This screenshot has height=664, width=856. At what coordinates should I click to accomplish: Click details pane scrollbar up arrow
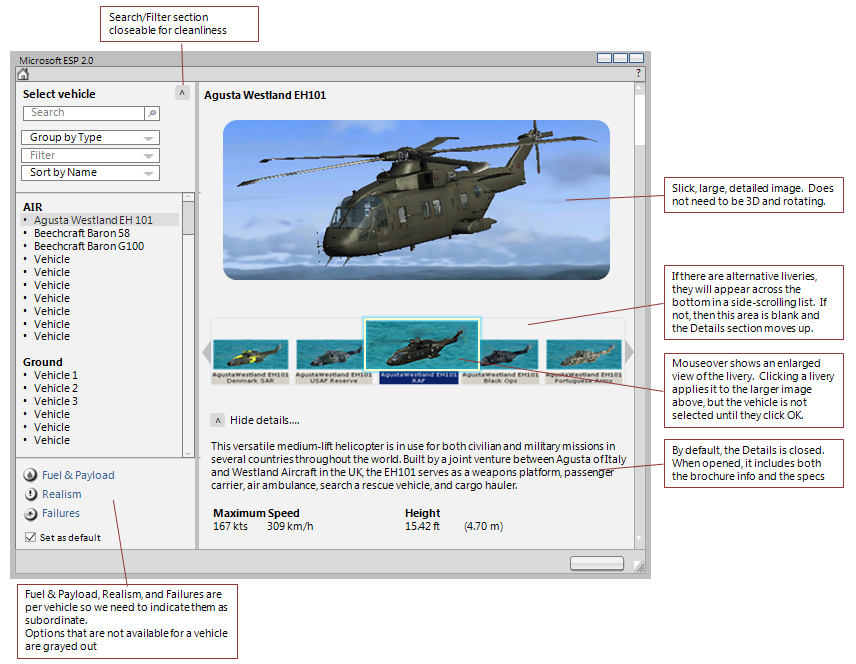click(x=639, y=88)
